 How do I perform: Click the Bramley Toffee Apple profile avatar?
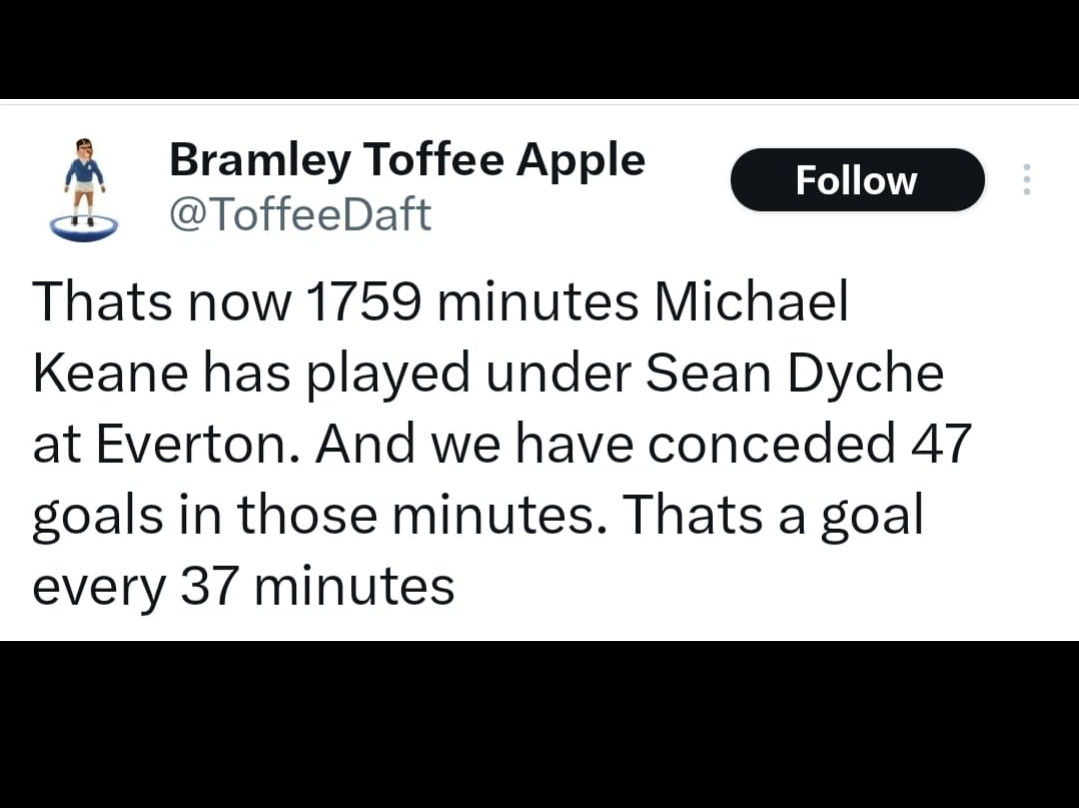coord(84,189)
